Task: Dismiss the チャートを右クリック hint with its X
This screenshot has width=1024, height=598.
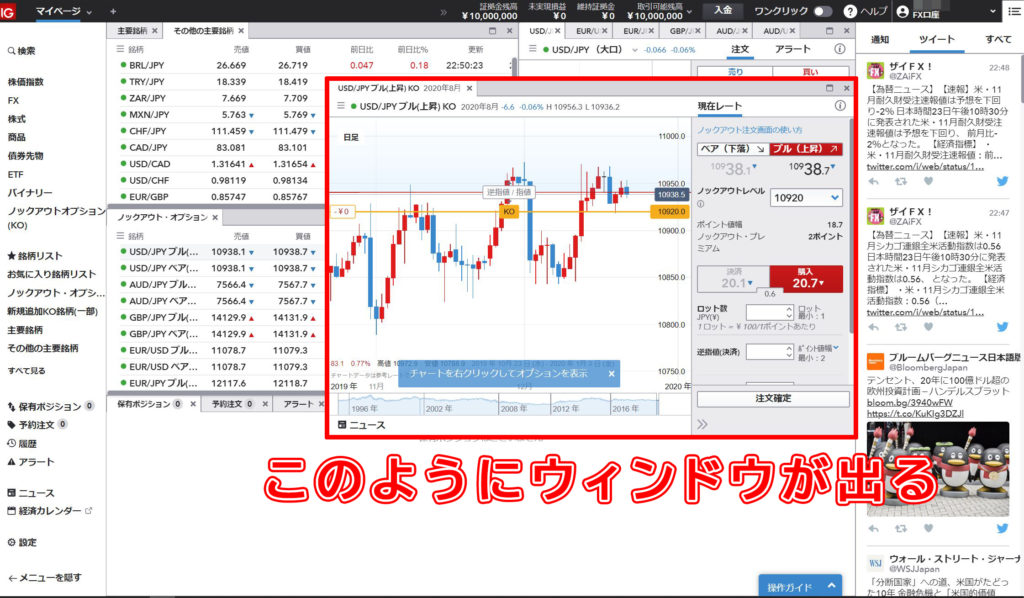Action: pos(611,374)
